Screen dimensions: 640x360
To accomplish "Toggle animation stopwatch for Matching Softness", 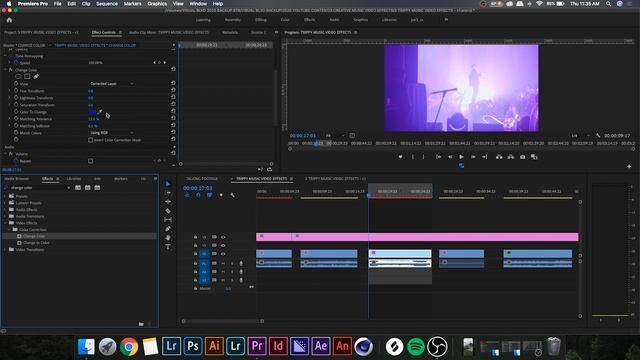I will pyautogui.click(x=16, y=126).
